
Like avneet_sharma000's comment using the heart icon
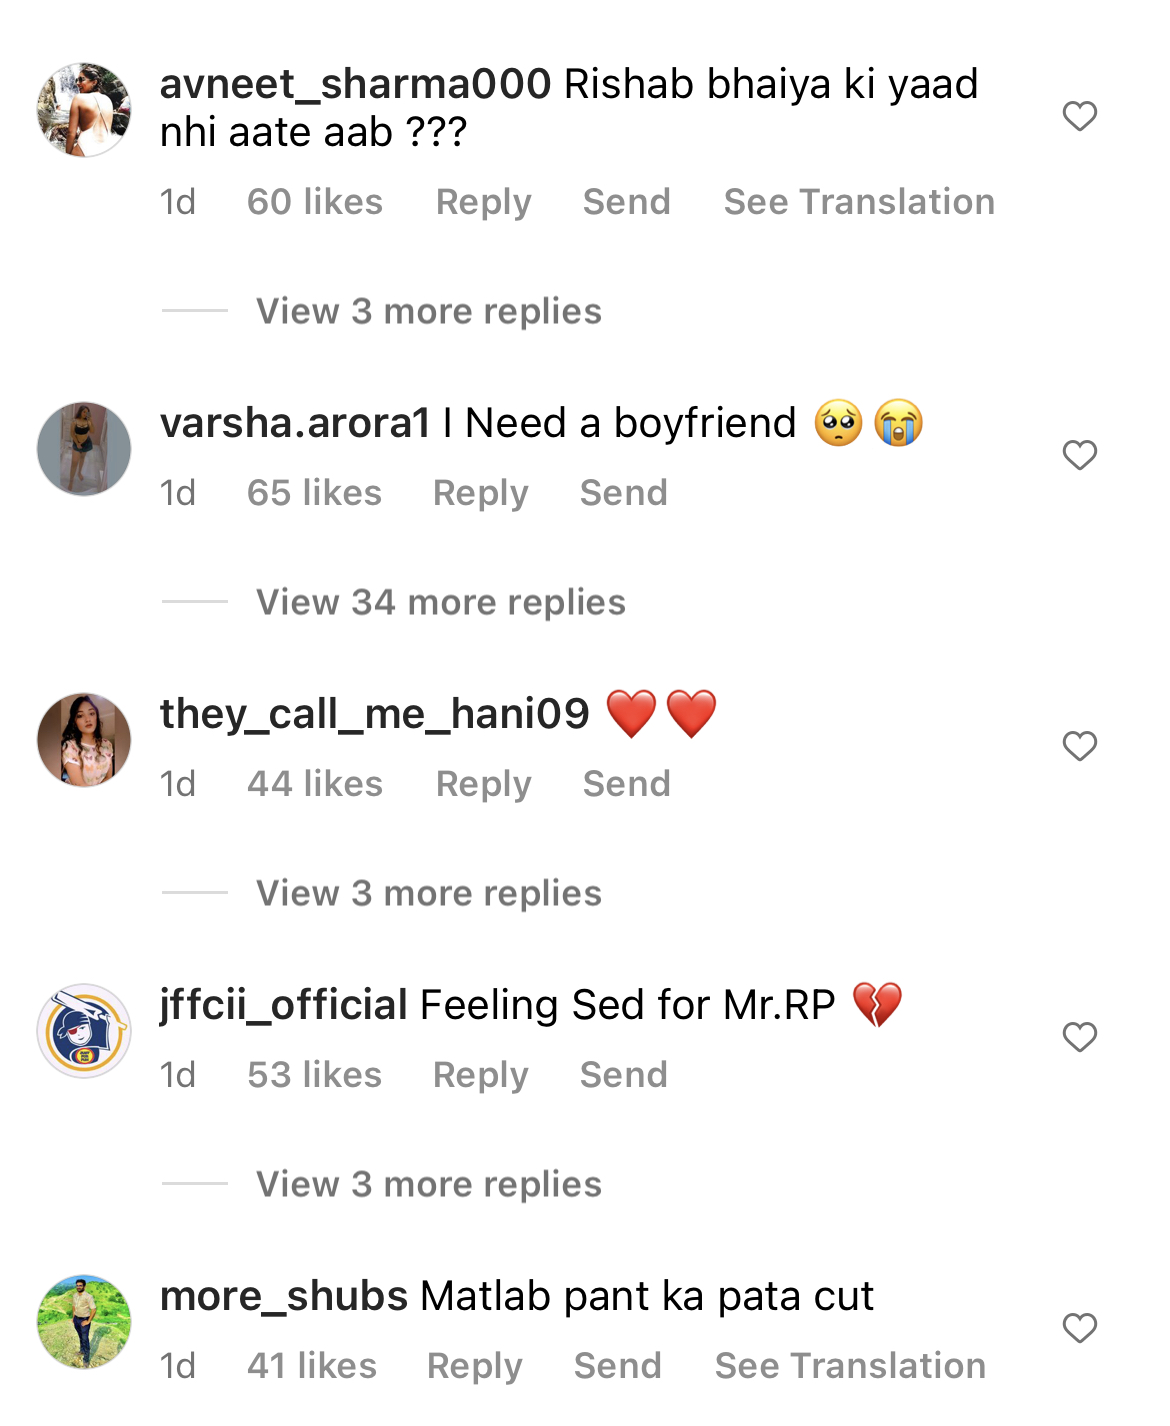[1081, 117]
